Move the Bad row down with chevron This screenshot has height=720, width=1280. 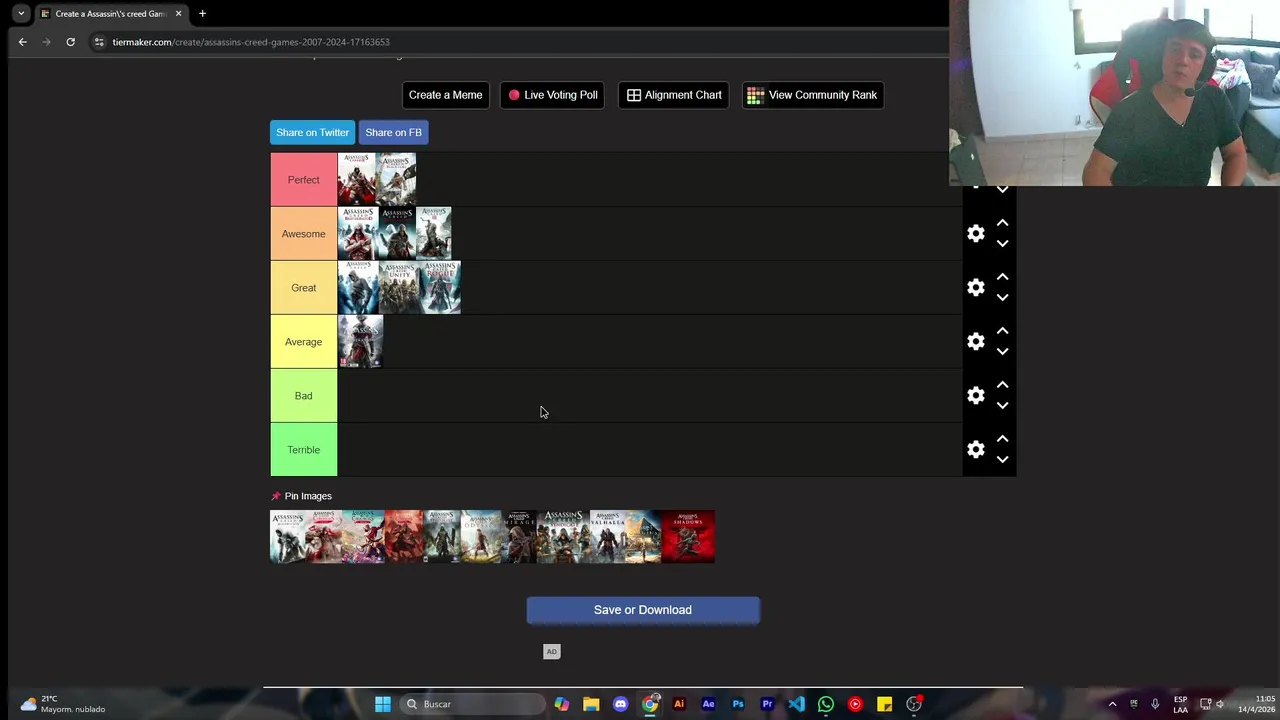(1002, 406)
